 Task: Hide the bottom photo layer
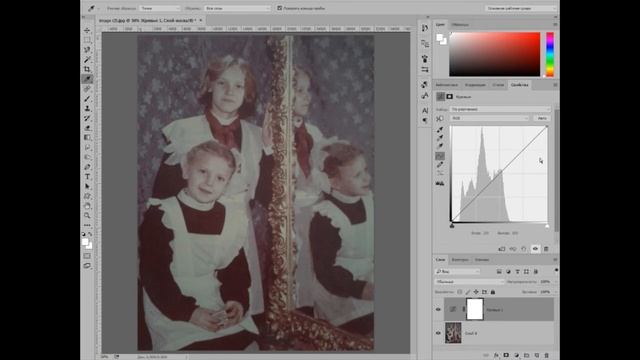[438, 333]
